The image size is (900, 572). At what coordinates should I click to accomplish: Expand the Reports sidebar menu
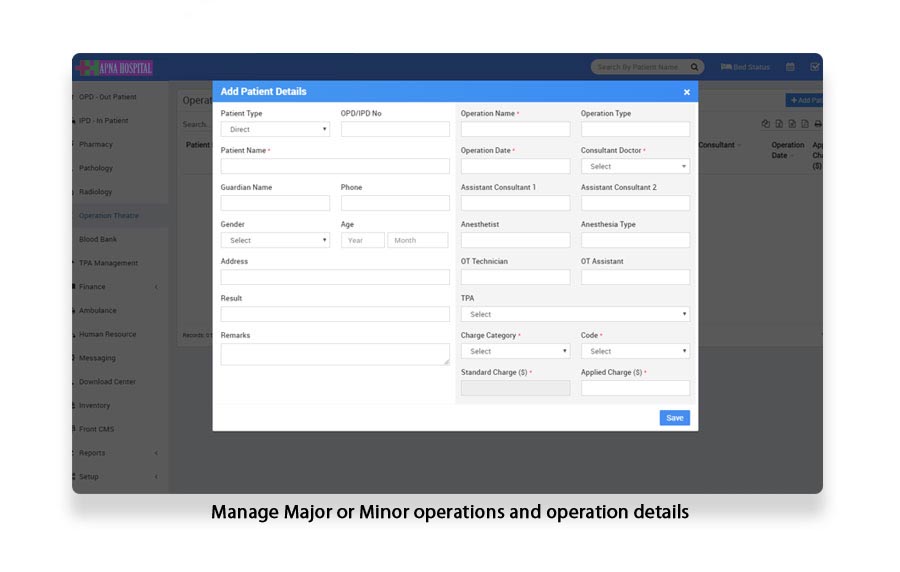[x=119, y=453]
